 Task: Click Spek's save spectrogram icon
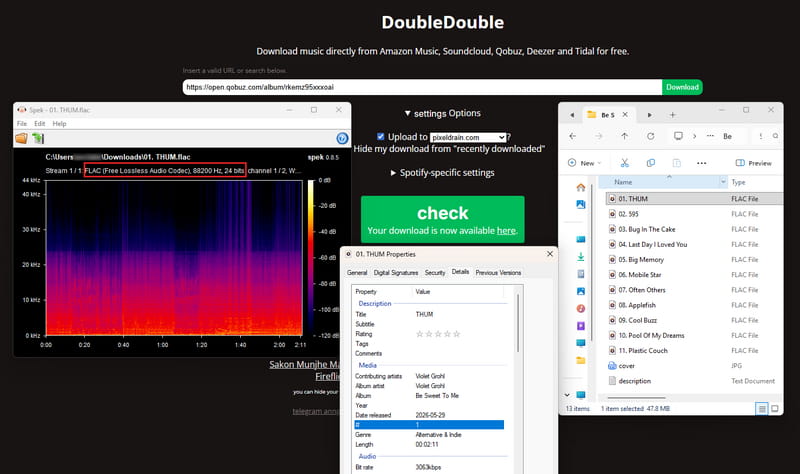(x=38, y=138)
